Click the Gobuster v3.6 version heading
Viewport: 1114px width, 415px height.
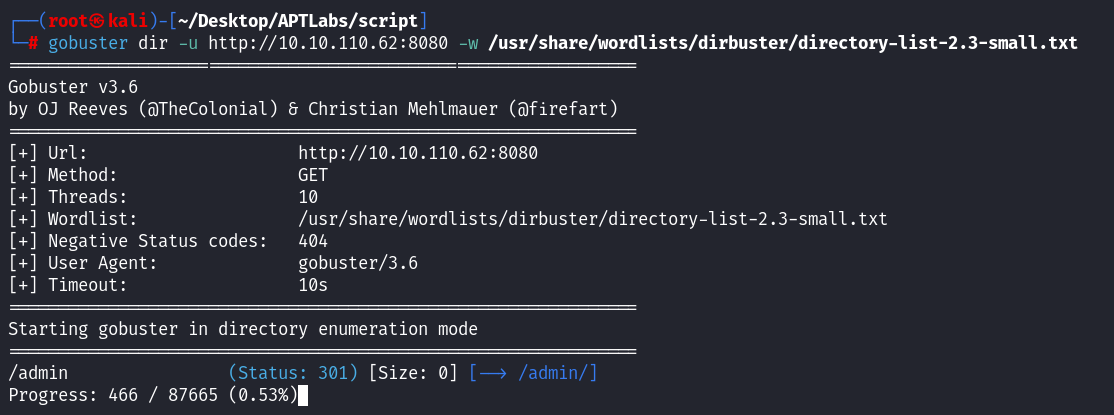[72, 87]
